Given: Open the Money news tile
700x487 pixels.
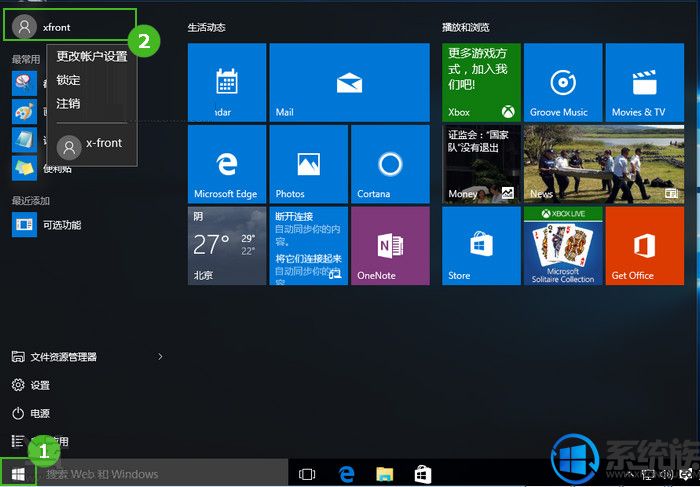Looking at the screenshot, I should [481, 164].
